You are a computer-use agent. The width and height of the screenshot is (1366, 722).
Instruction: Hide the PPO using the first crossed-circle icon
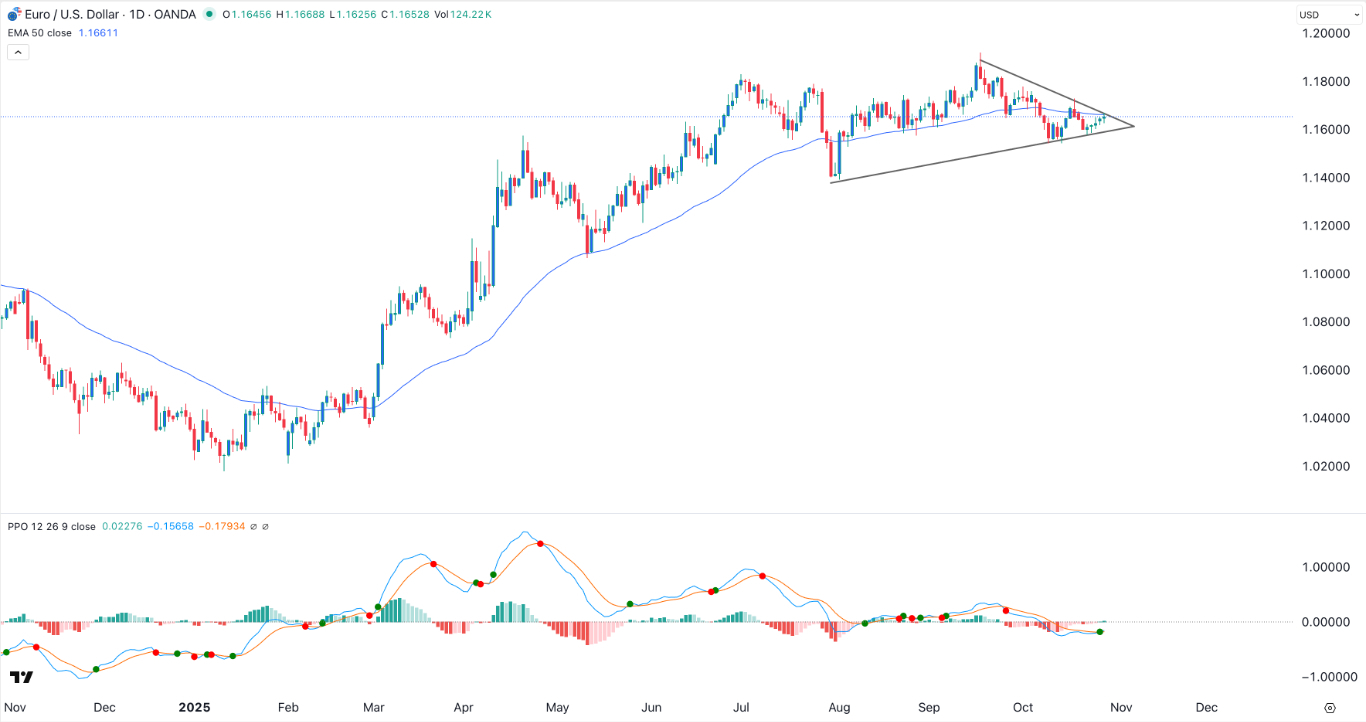click(x=253, y=527)
